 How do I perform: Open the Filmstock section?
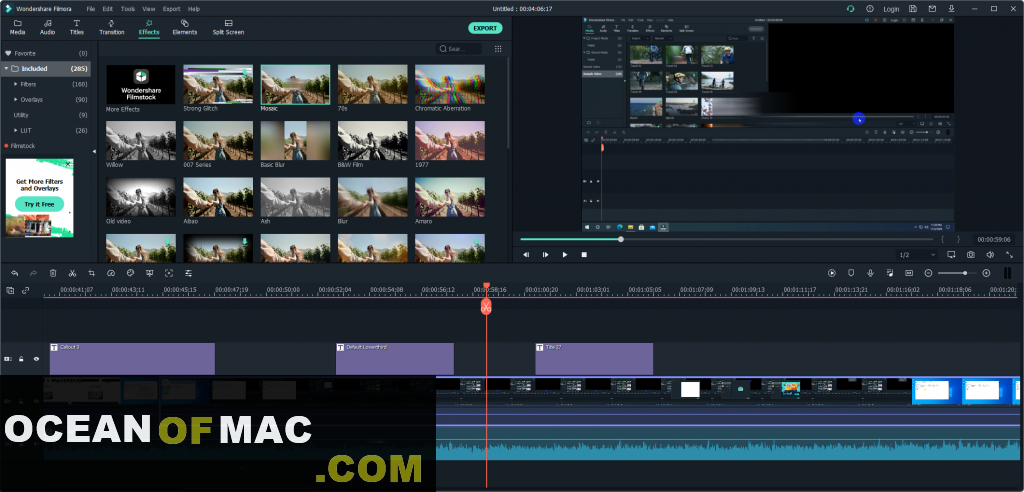pos(23,146)
